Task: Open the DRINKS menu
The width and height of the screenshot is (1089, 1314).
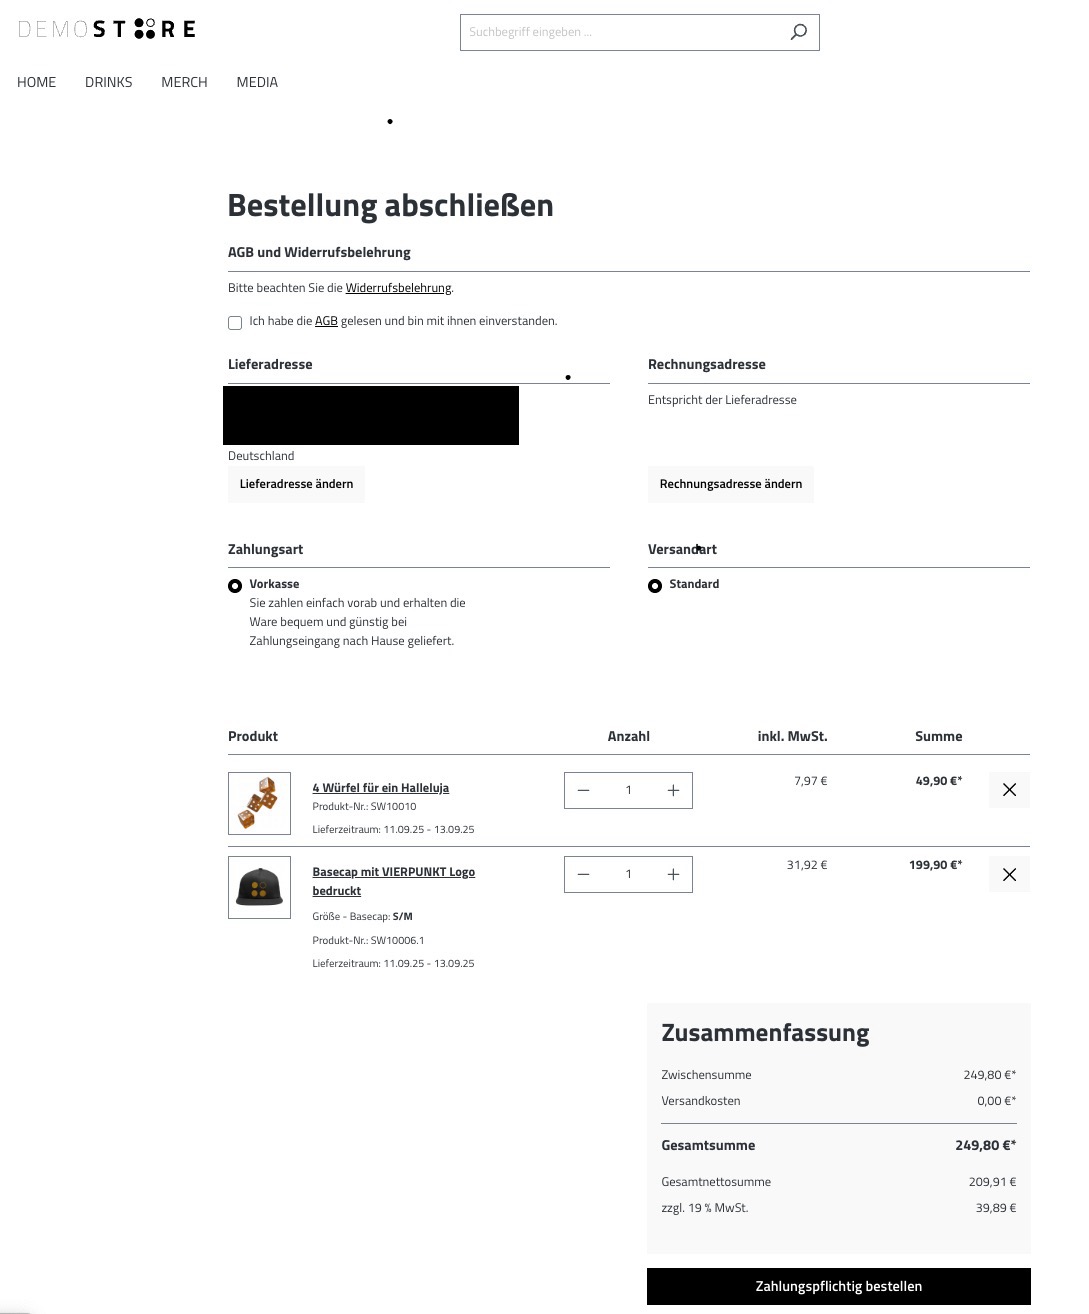Action: pyautogui.click(x=108, y=82)
